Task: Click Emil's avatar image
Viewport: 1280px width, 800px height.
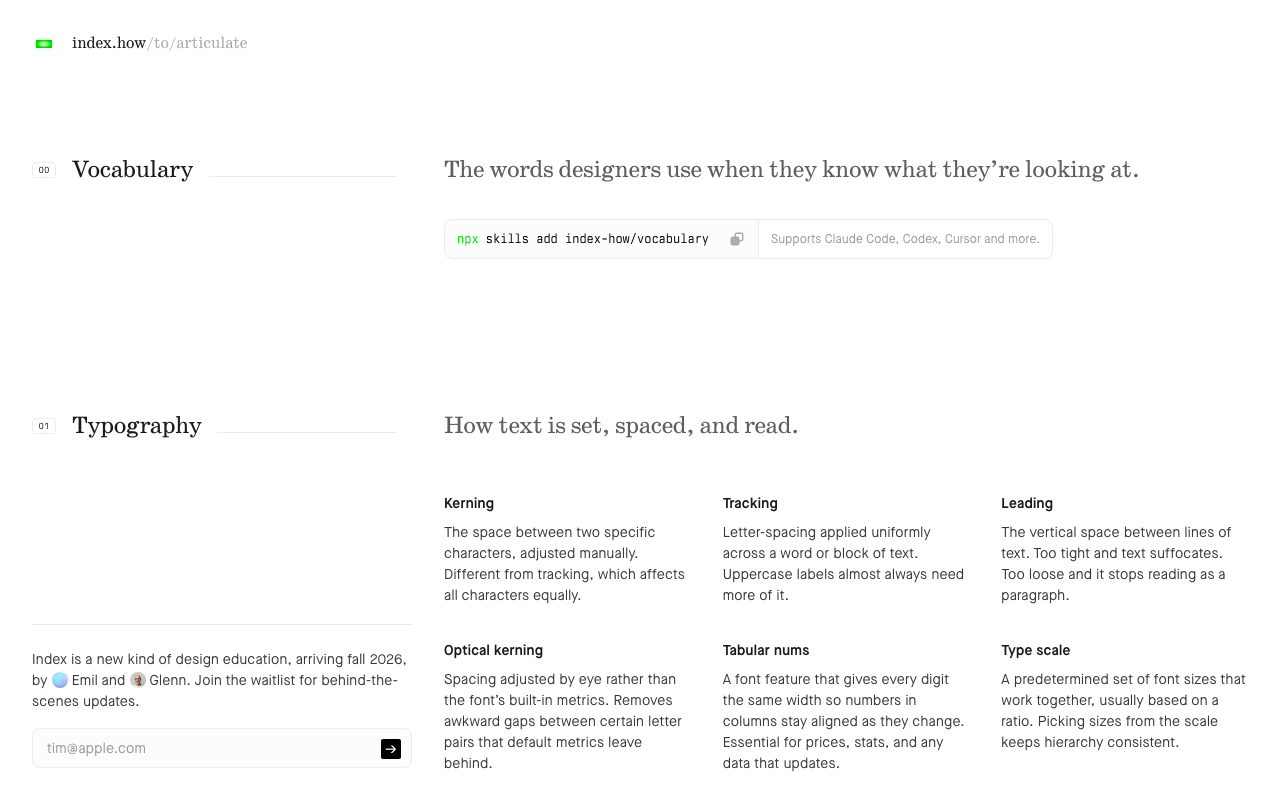Action: tap(60, 680)
